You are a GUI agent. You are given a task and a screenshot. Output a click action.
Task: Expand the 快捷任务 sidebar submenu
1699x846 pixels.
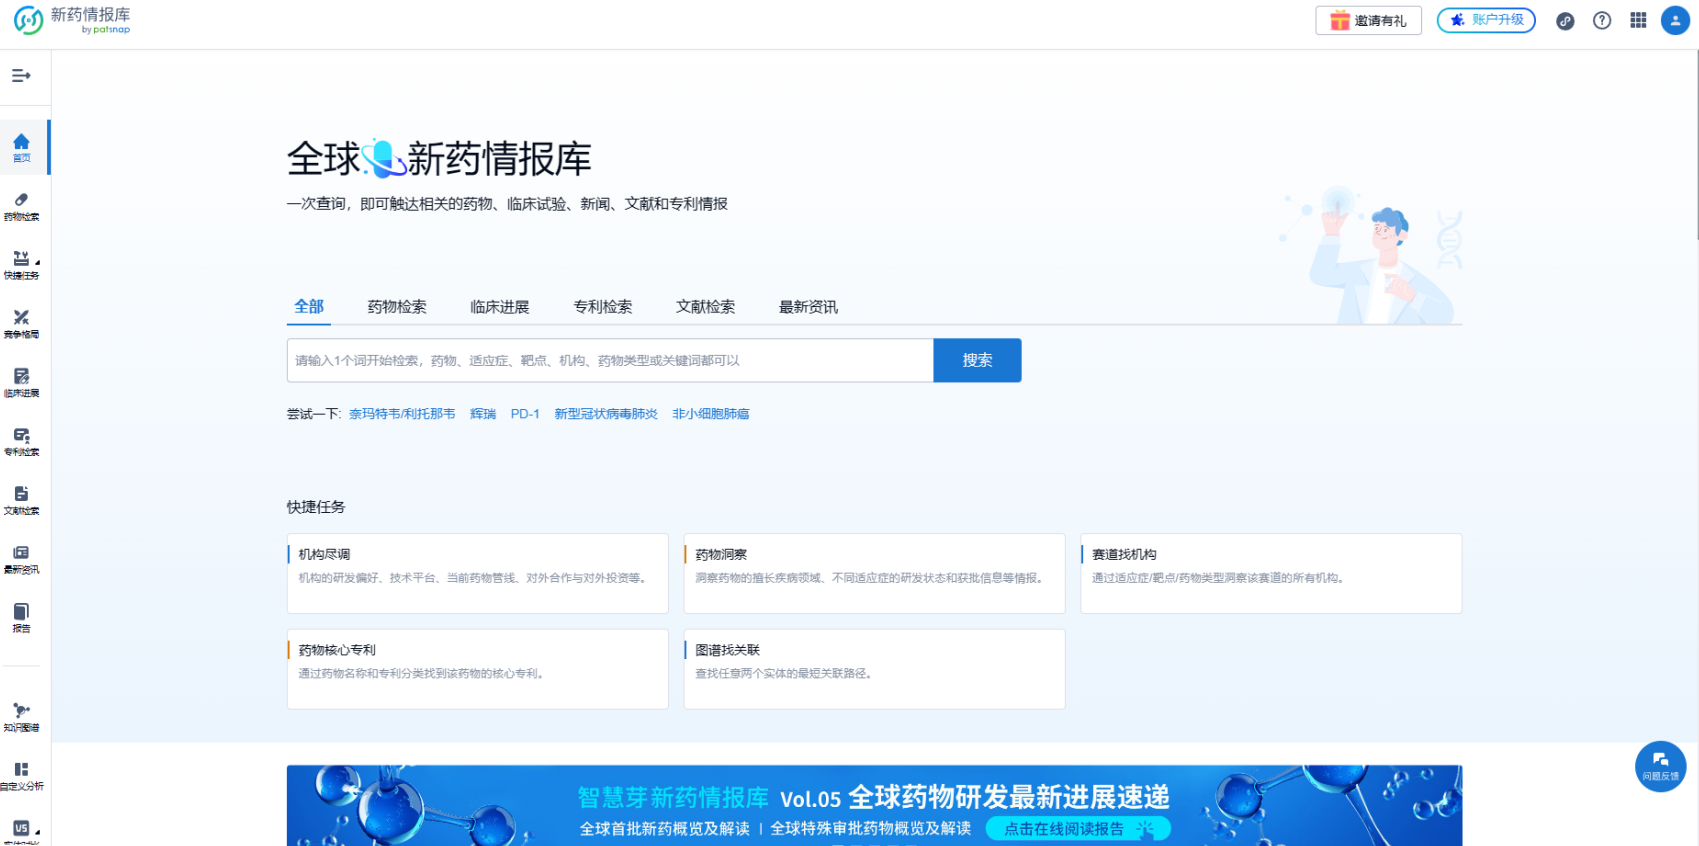(37, 263)
